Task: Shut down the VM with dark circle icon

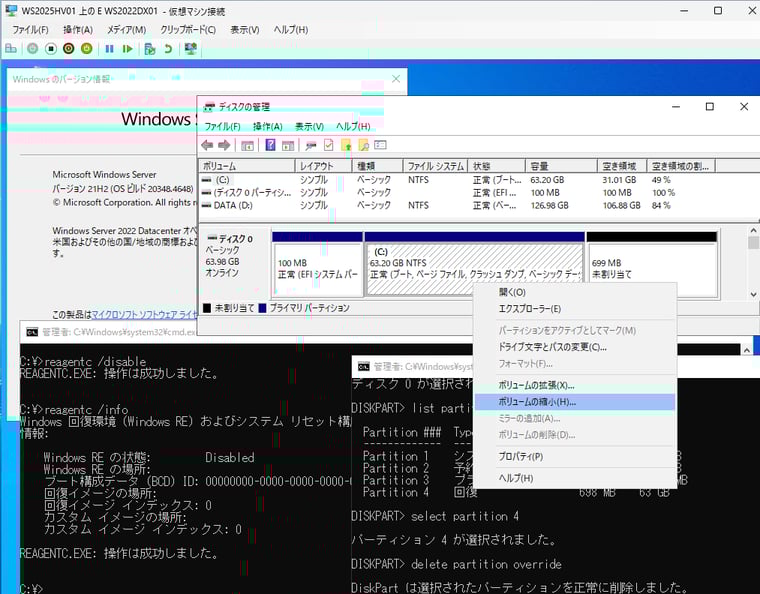Action: [69, 48]
